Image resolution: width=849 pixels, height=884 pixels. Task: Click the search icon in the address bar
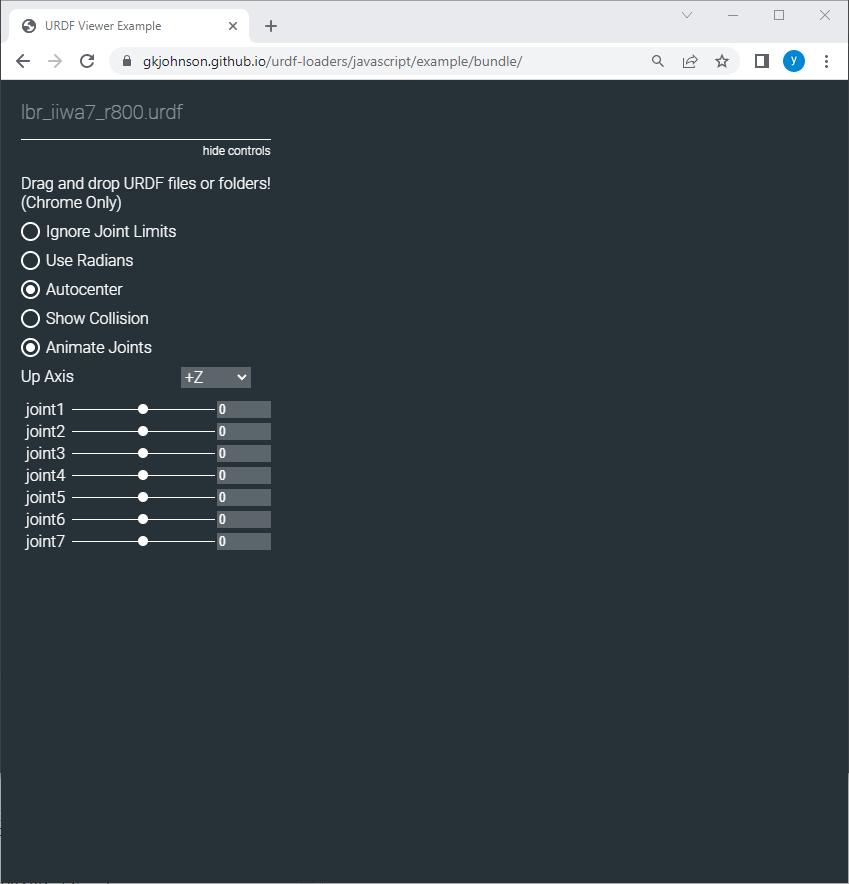tap(657, 60)
